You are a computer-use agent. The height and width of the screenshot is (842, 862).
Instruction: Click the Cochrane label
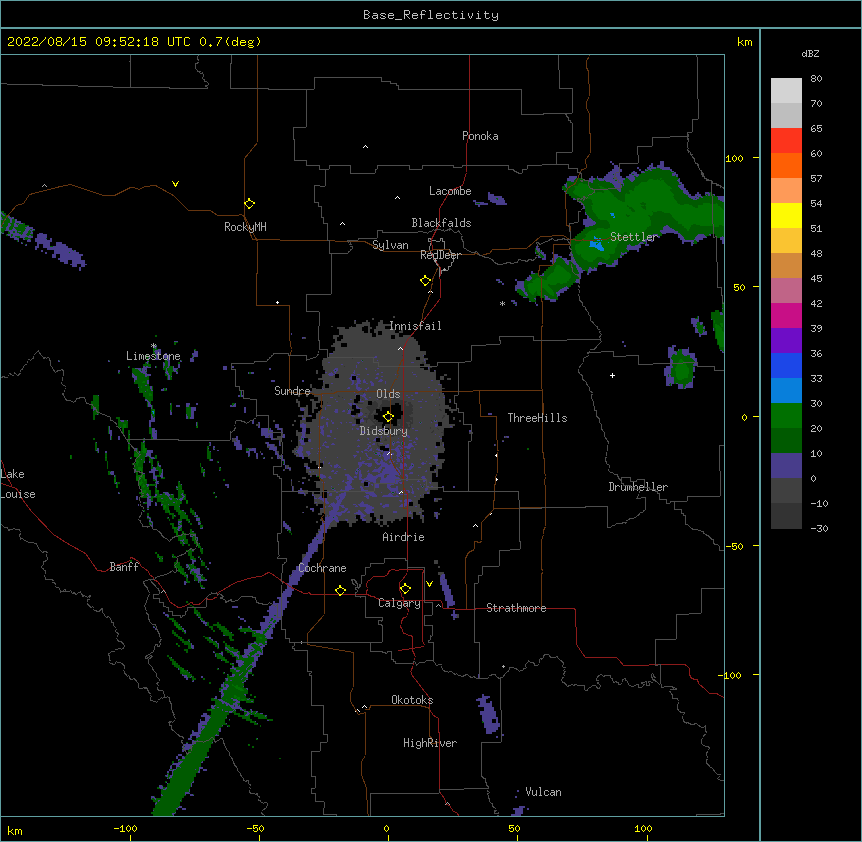[322, 568]
